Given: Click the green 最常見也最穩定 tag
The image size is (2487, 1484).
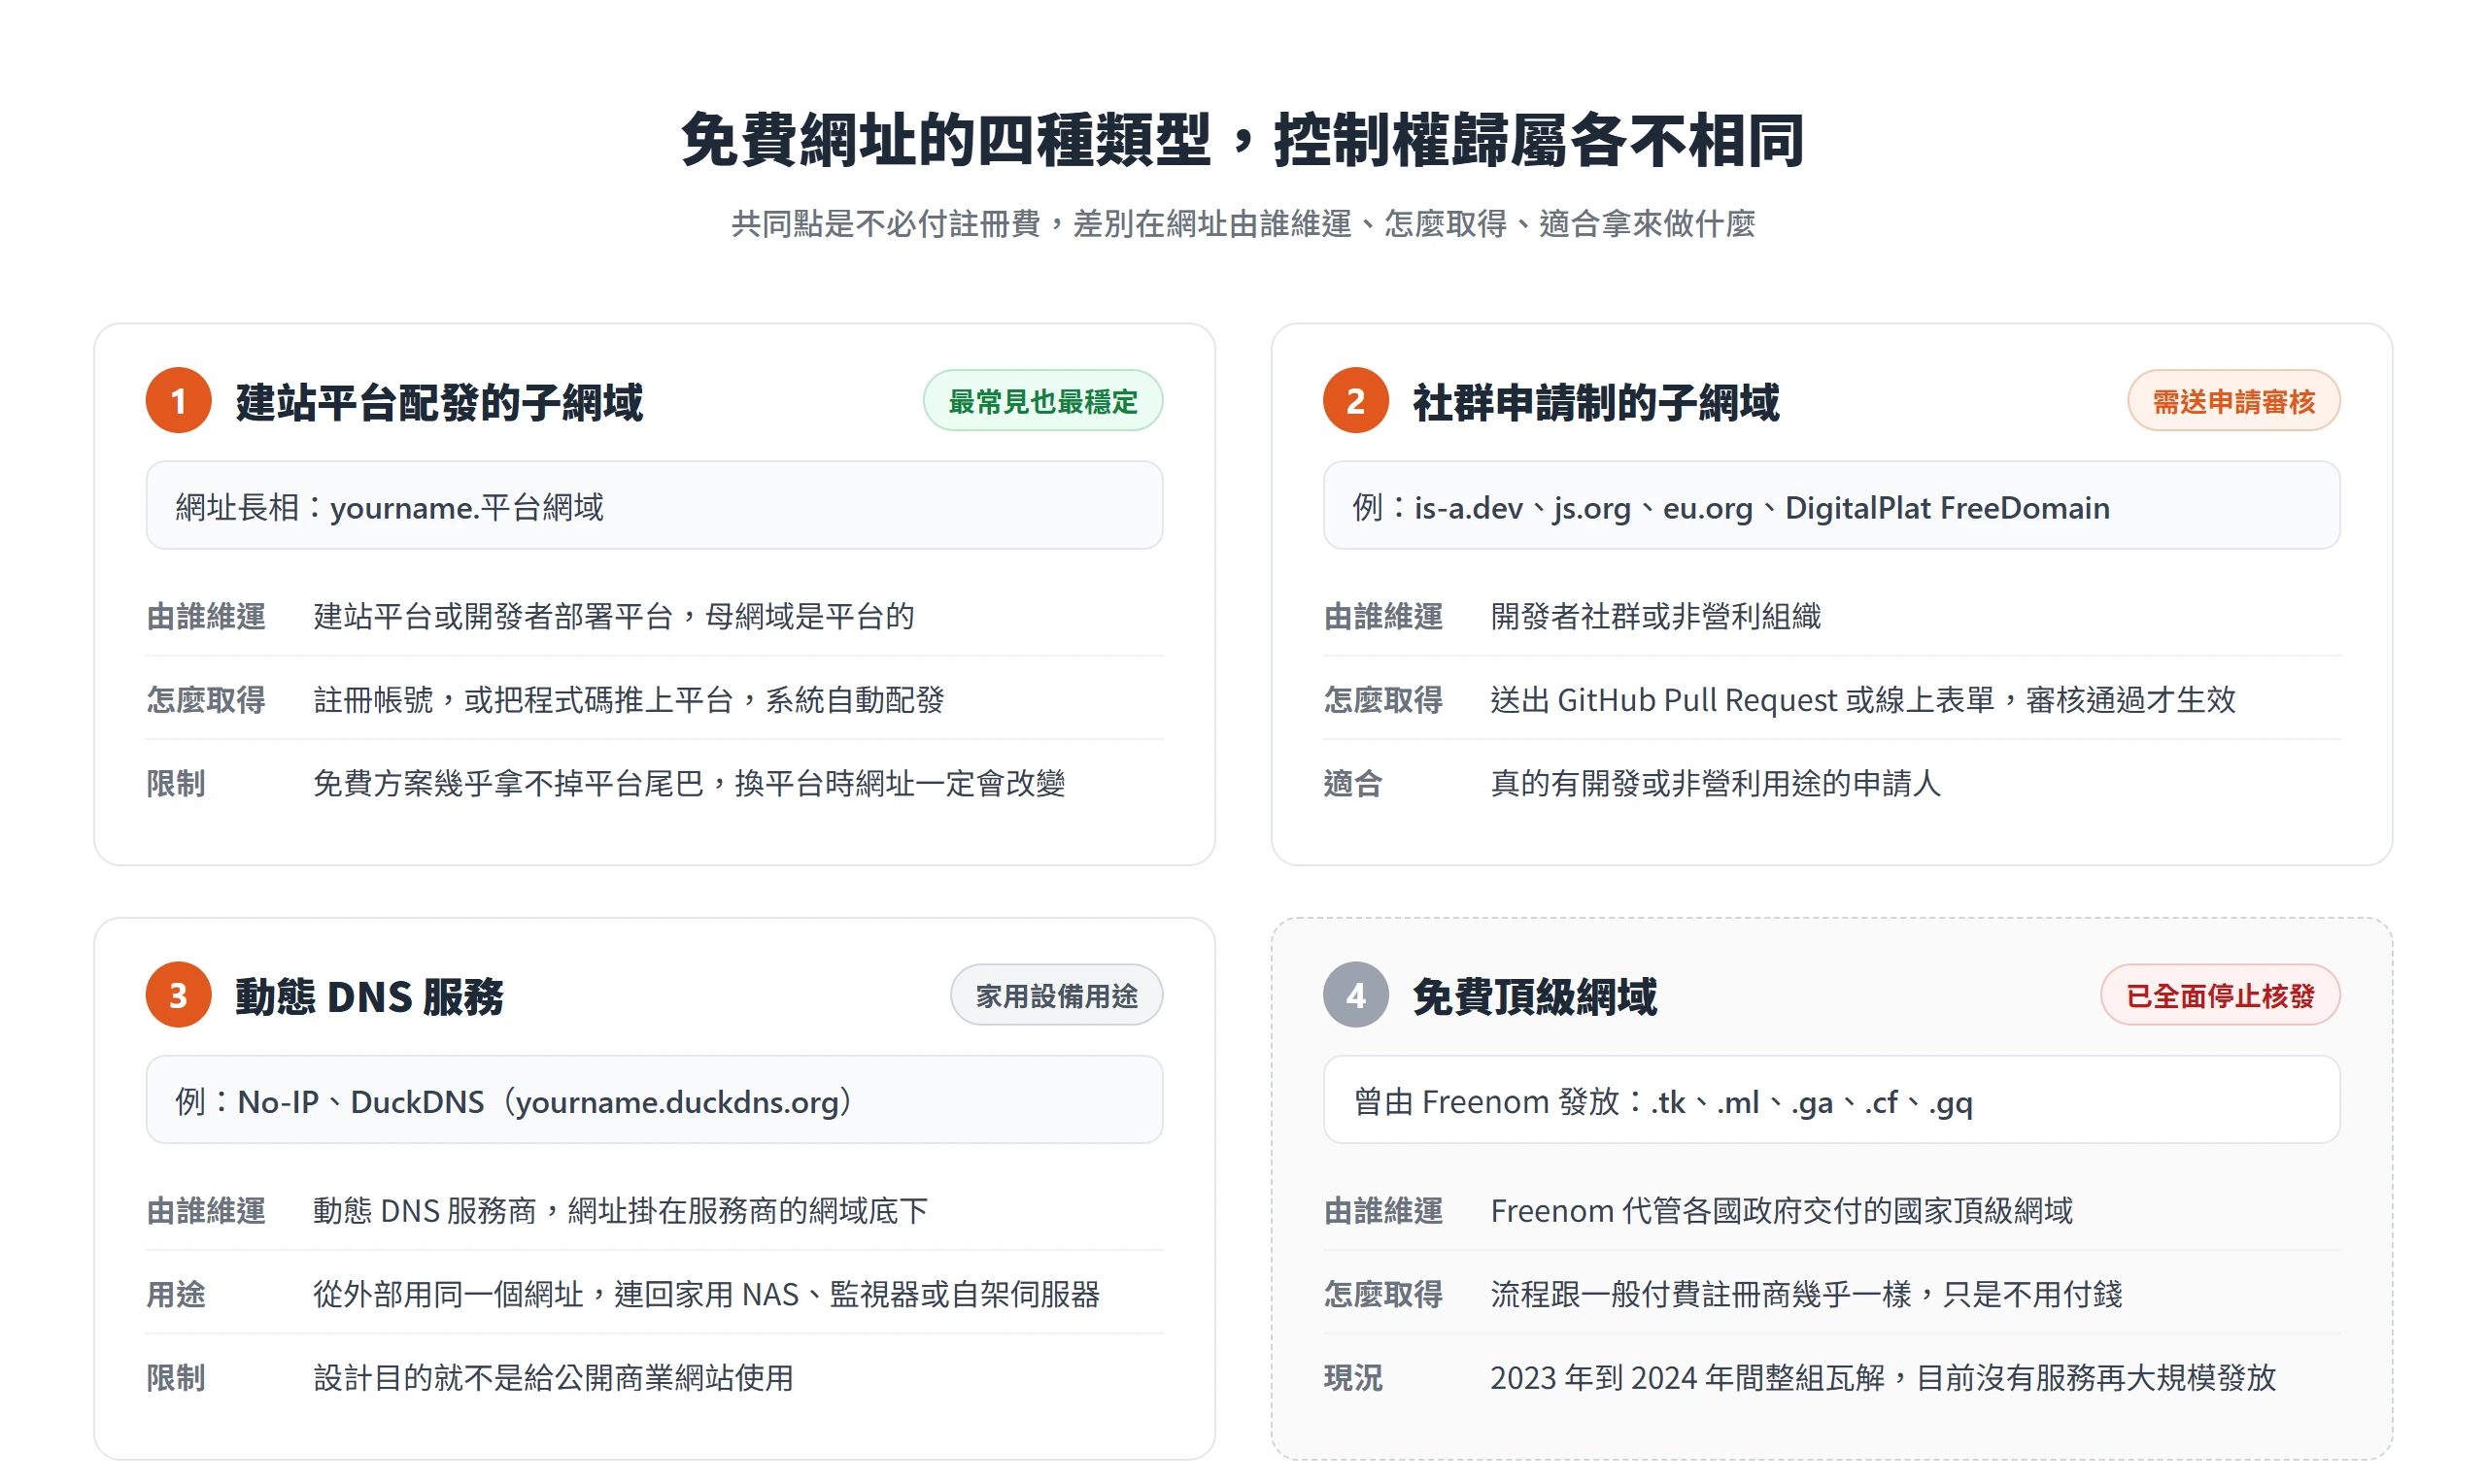Looking at the screenshot, I should 1042,401.
